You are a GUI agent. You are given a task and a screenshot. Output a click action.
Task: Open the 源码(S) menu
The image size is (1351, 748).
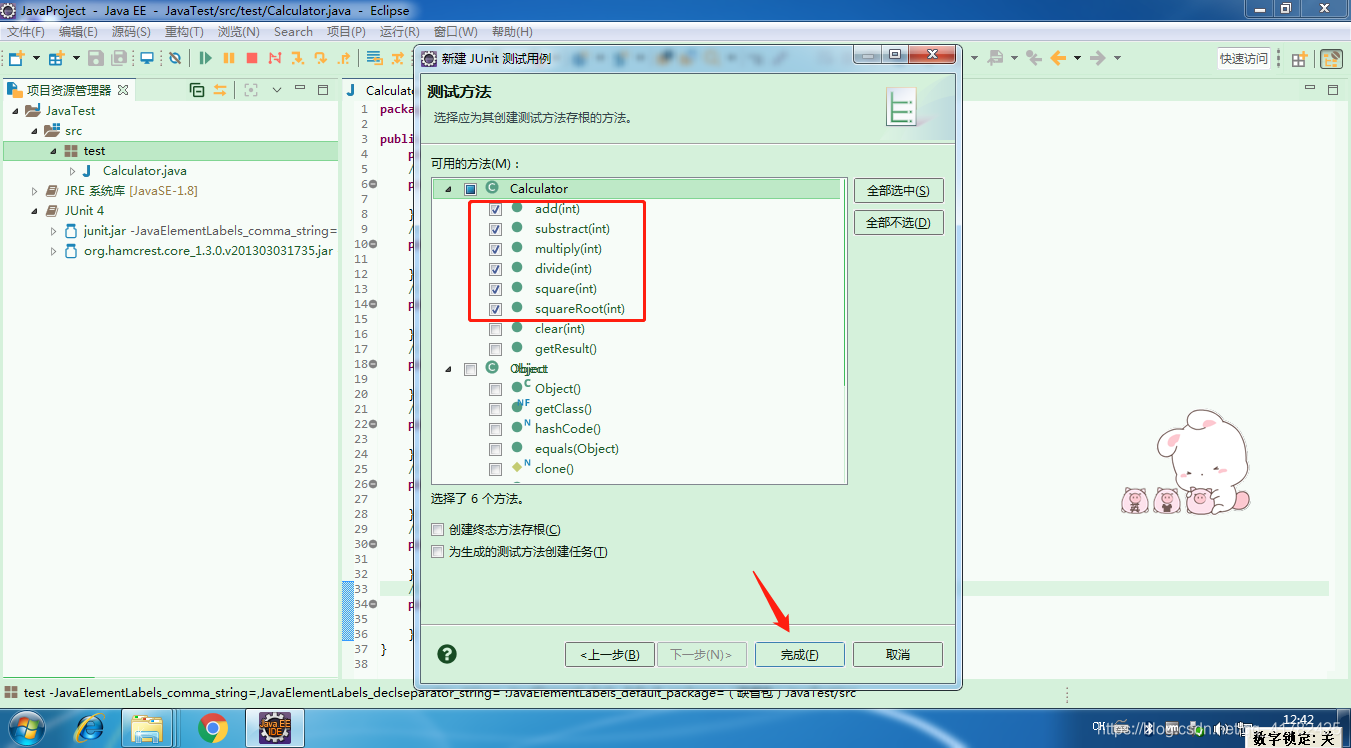[131, 32]
